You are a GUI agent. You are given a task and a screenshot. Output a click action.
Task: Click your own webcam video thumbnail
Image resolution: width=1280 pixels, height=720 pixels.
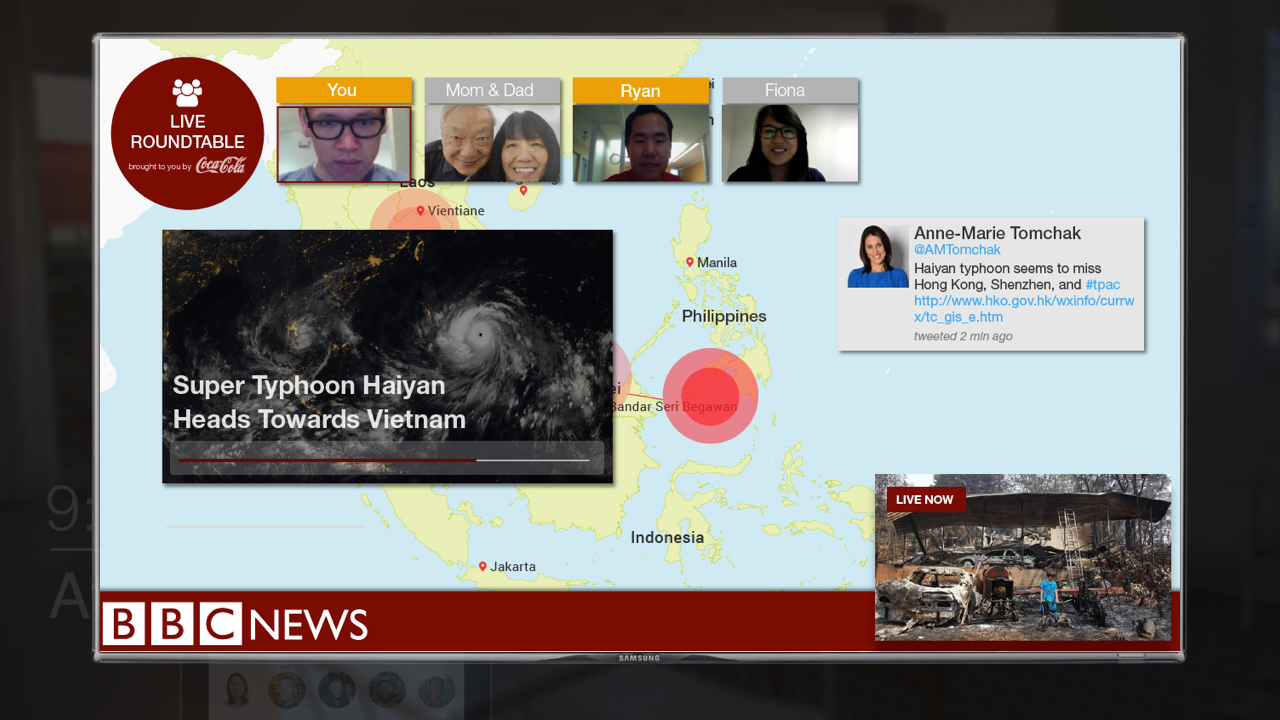344,144
